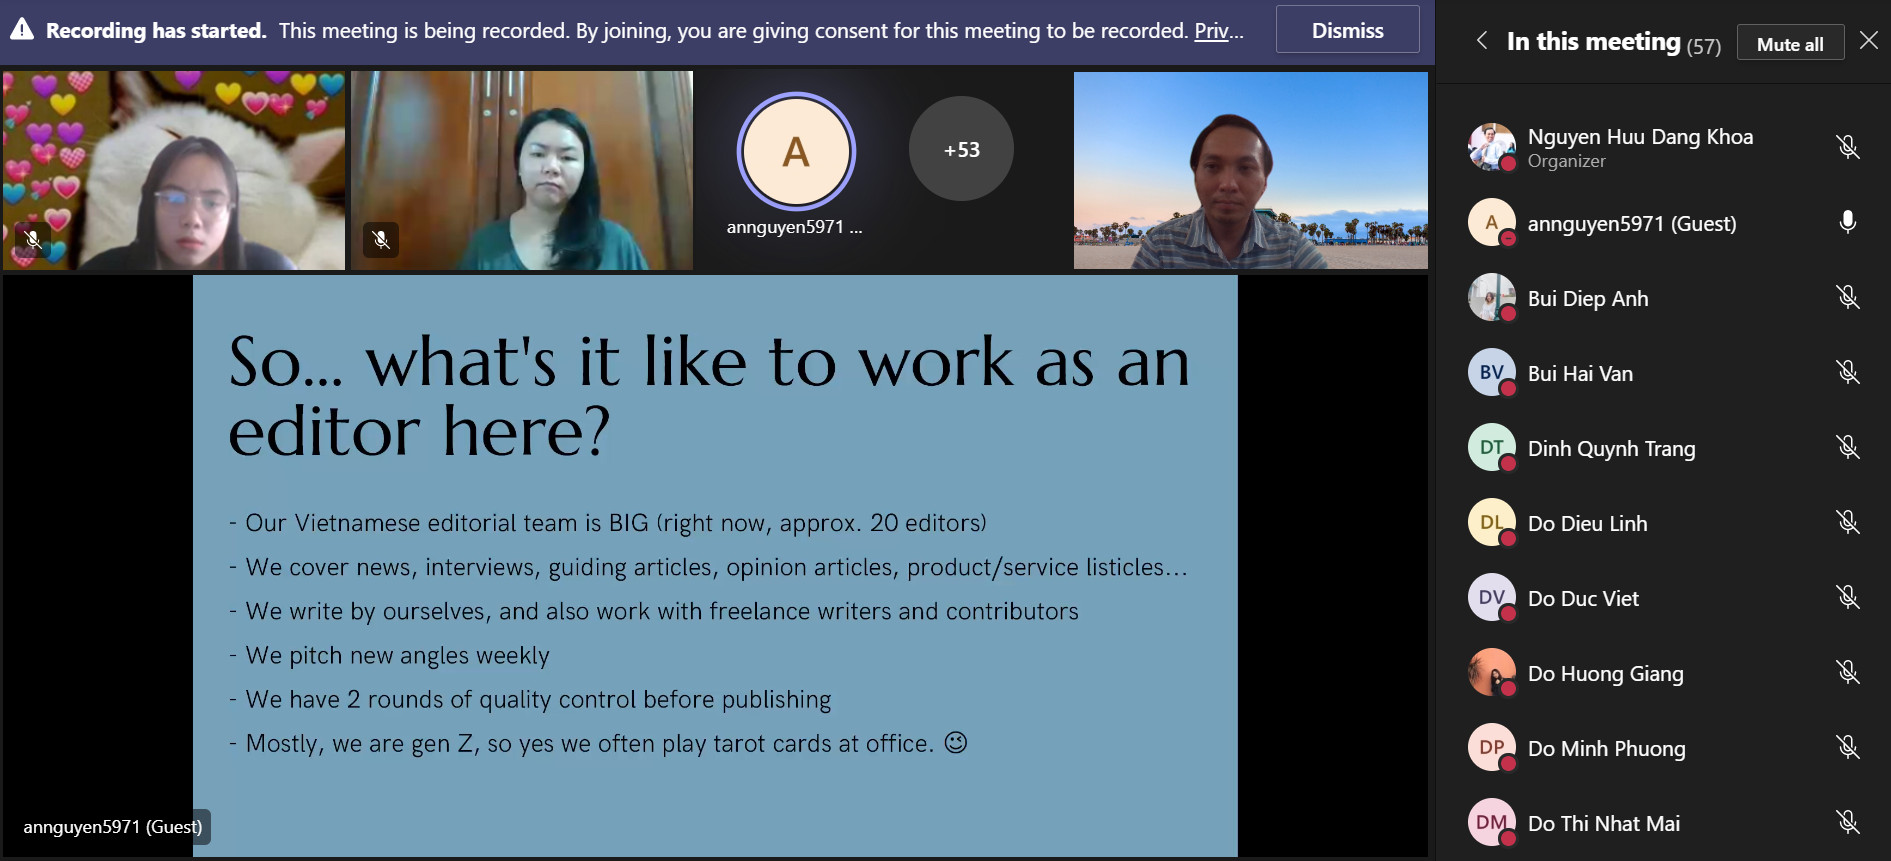Screen dimensions: 1891x861
Task: Click the DT avatar for Dinh Quynh Trang
Action: point(1491,447)
